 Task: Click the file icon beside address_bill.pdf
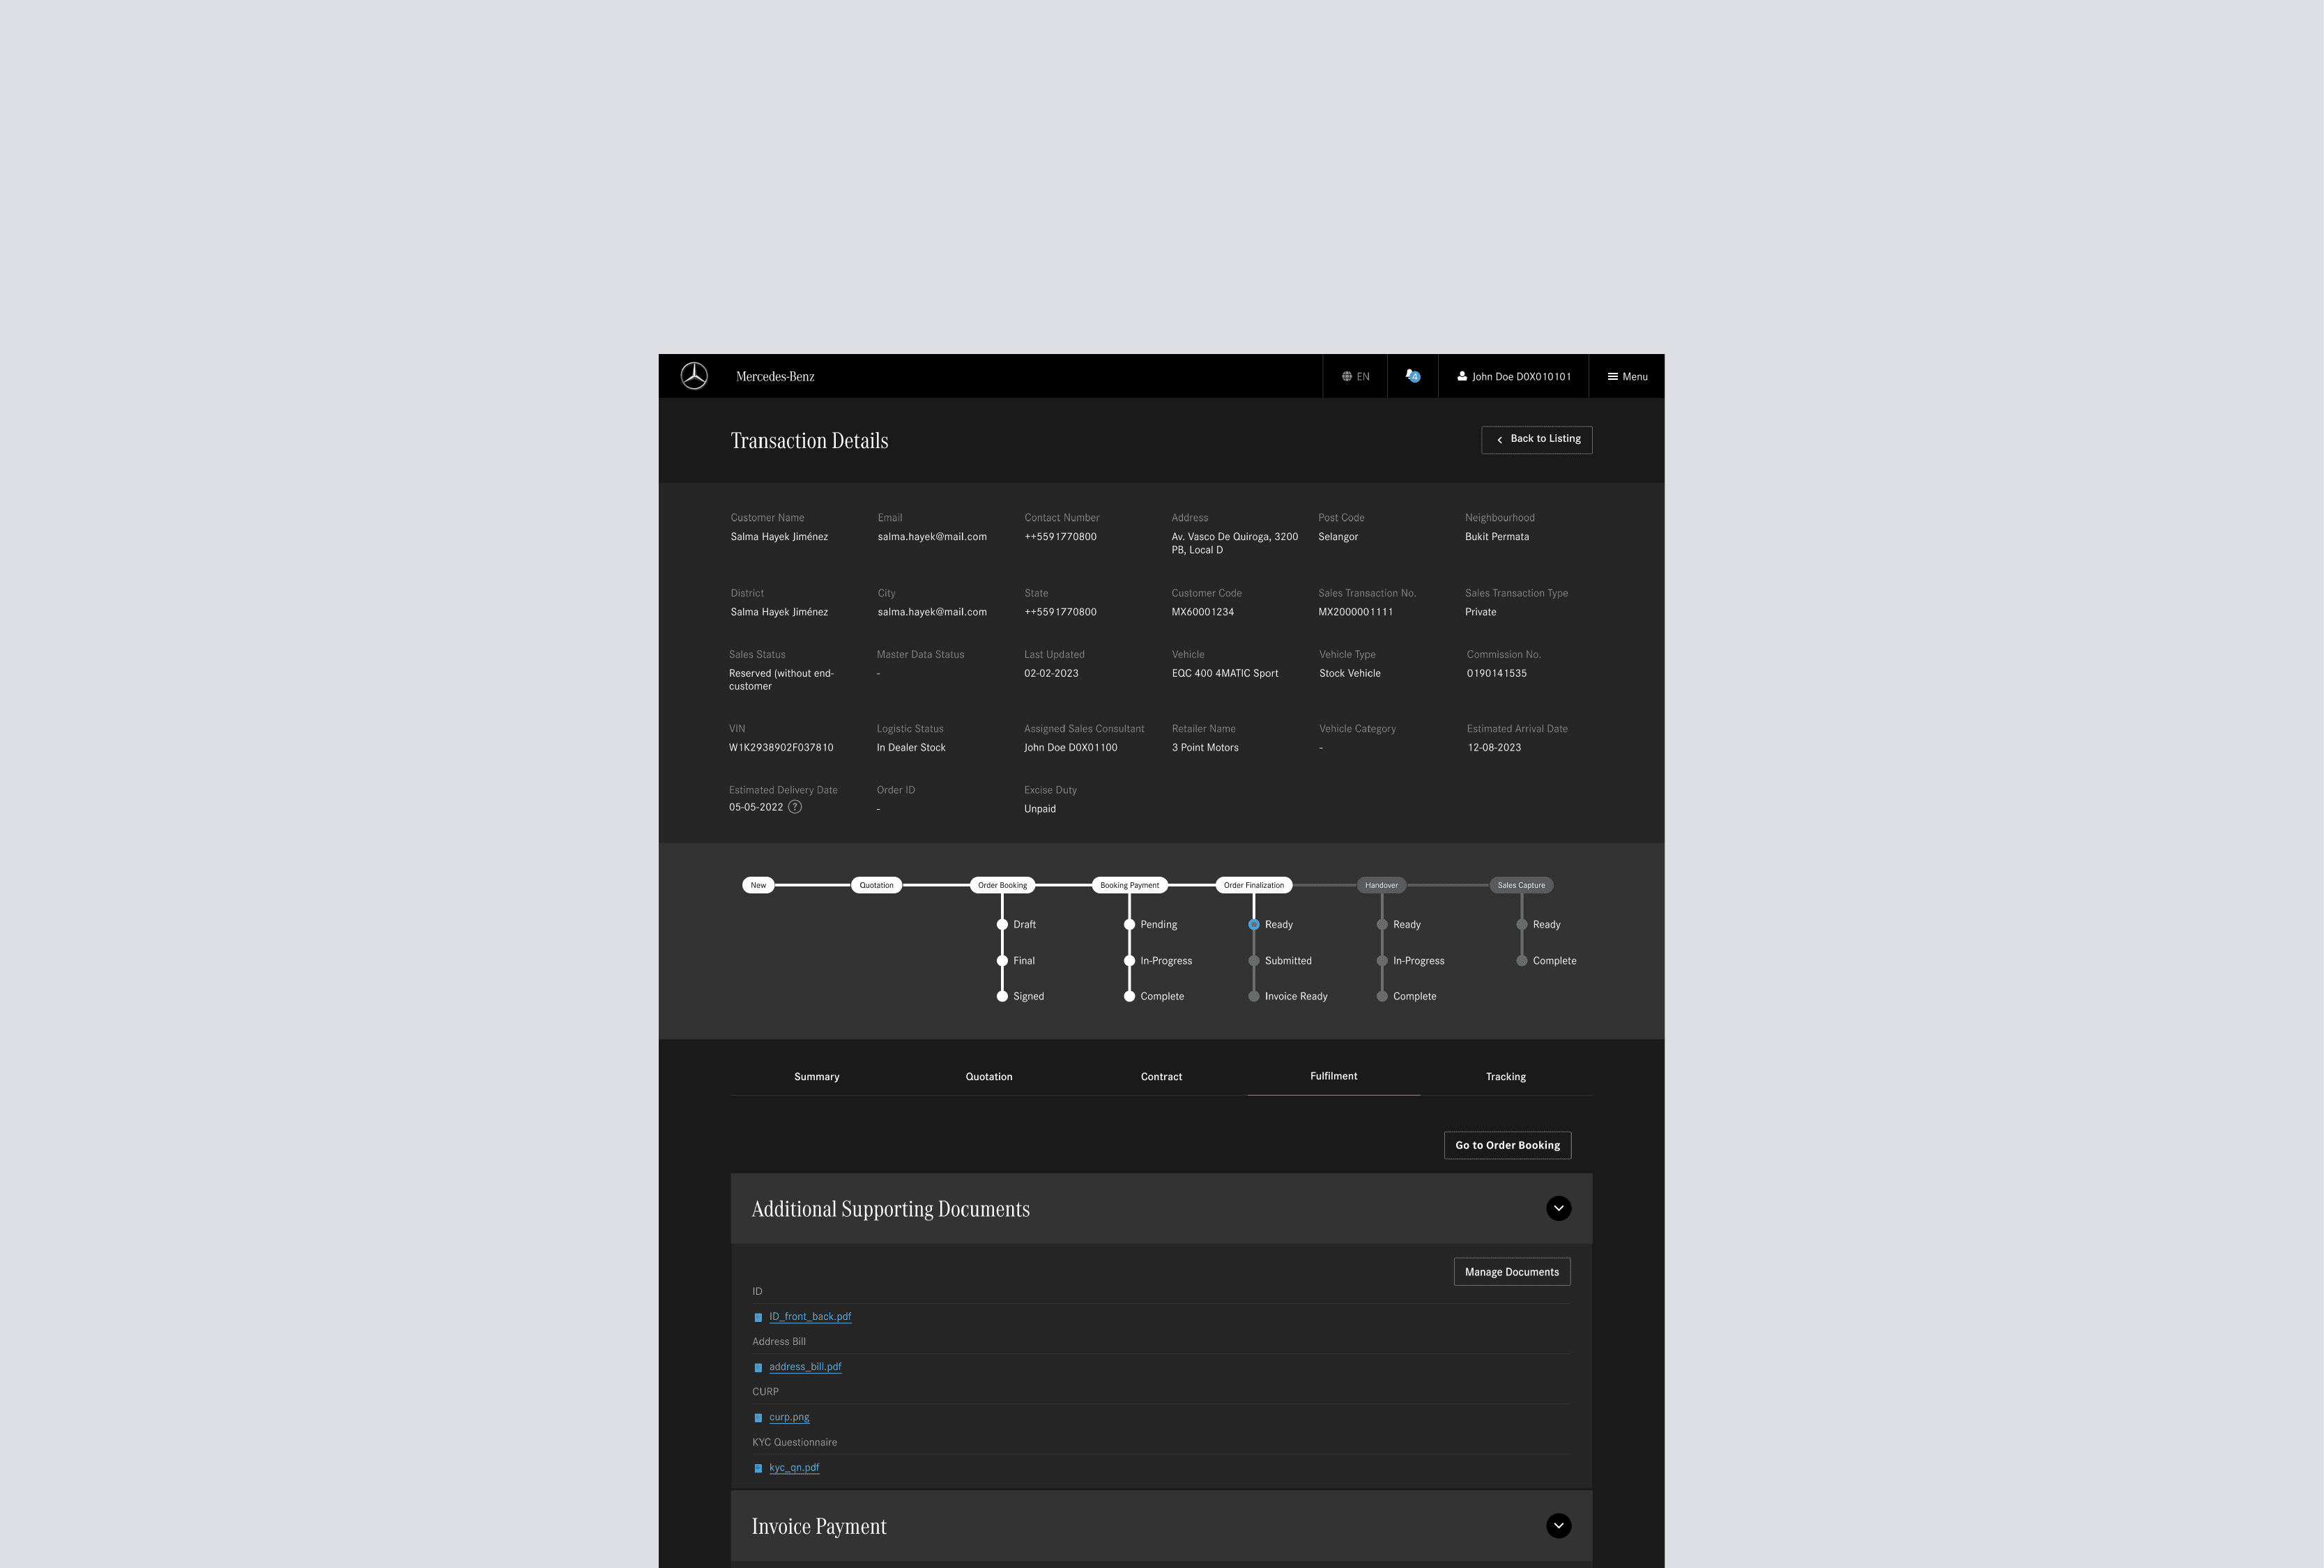coord(758,1368)
